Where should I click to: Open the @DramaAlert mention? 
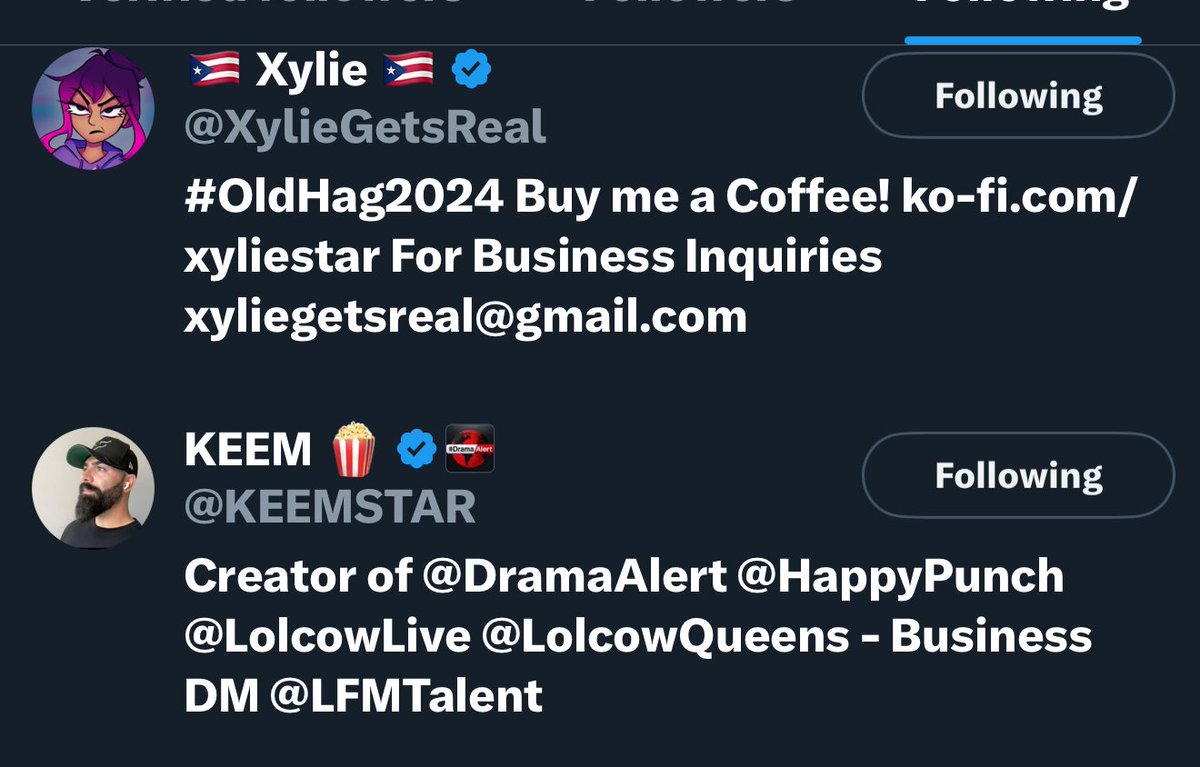[574, 576]
